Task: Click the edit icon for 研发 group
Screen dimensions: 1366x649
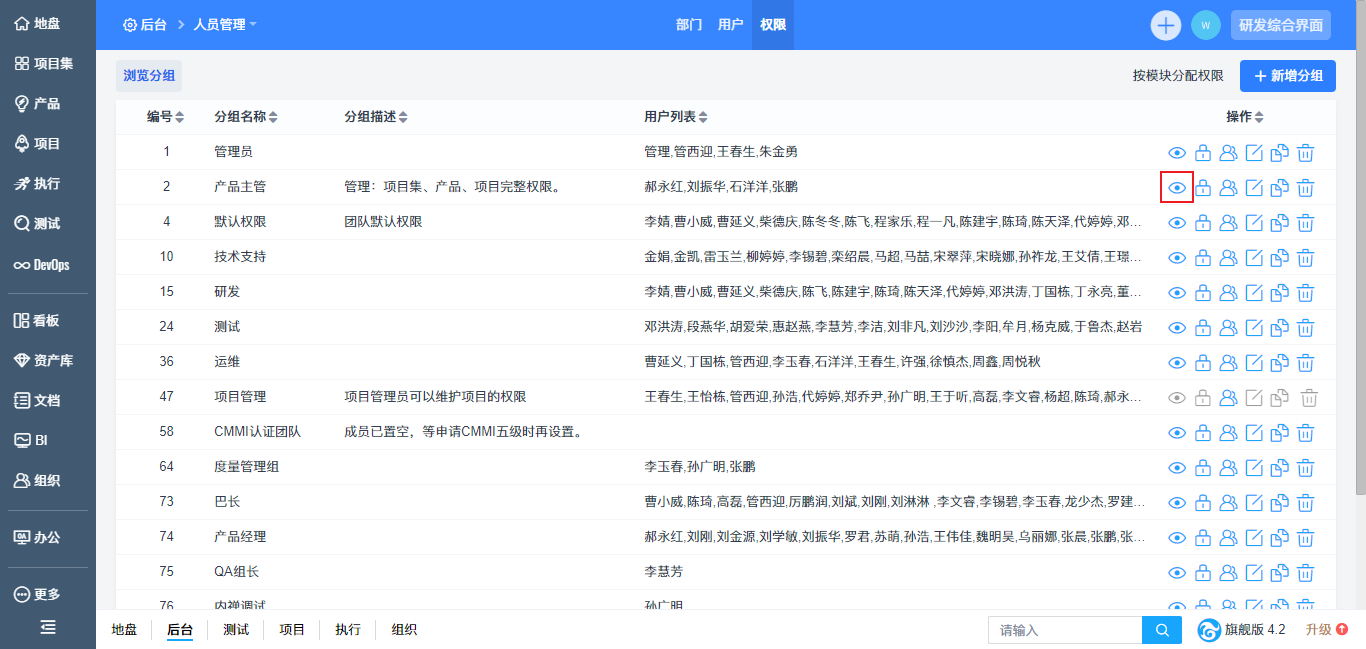Action: click(1254, 293)
